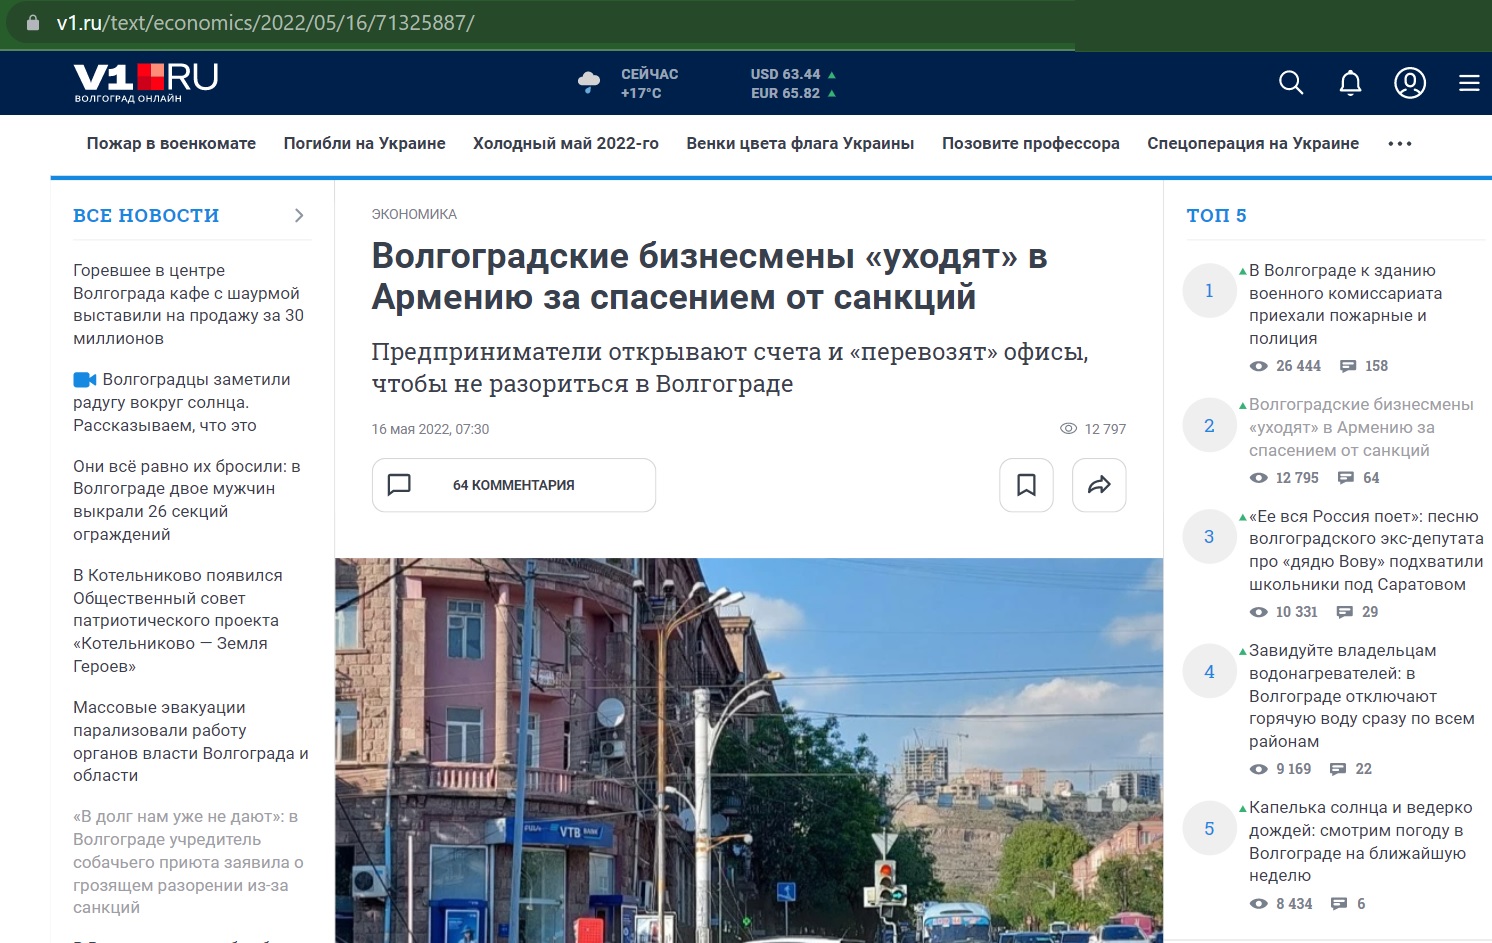Expand the ВСЕ НОВОСТИ chevron arrow

tap(299, 216)
